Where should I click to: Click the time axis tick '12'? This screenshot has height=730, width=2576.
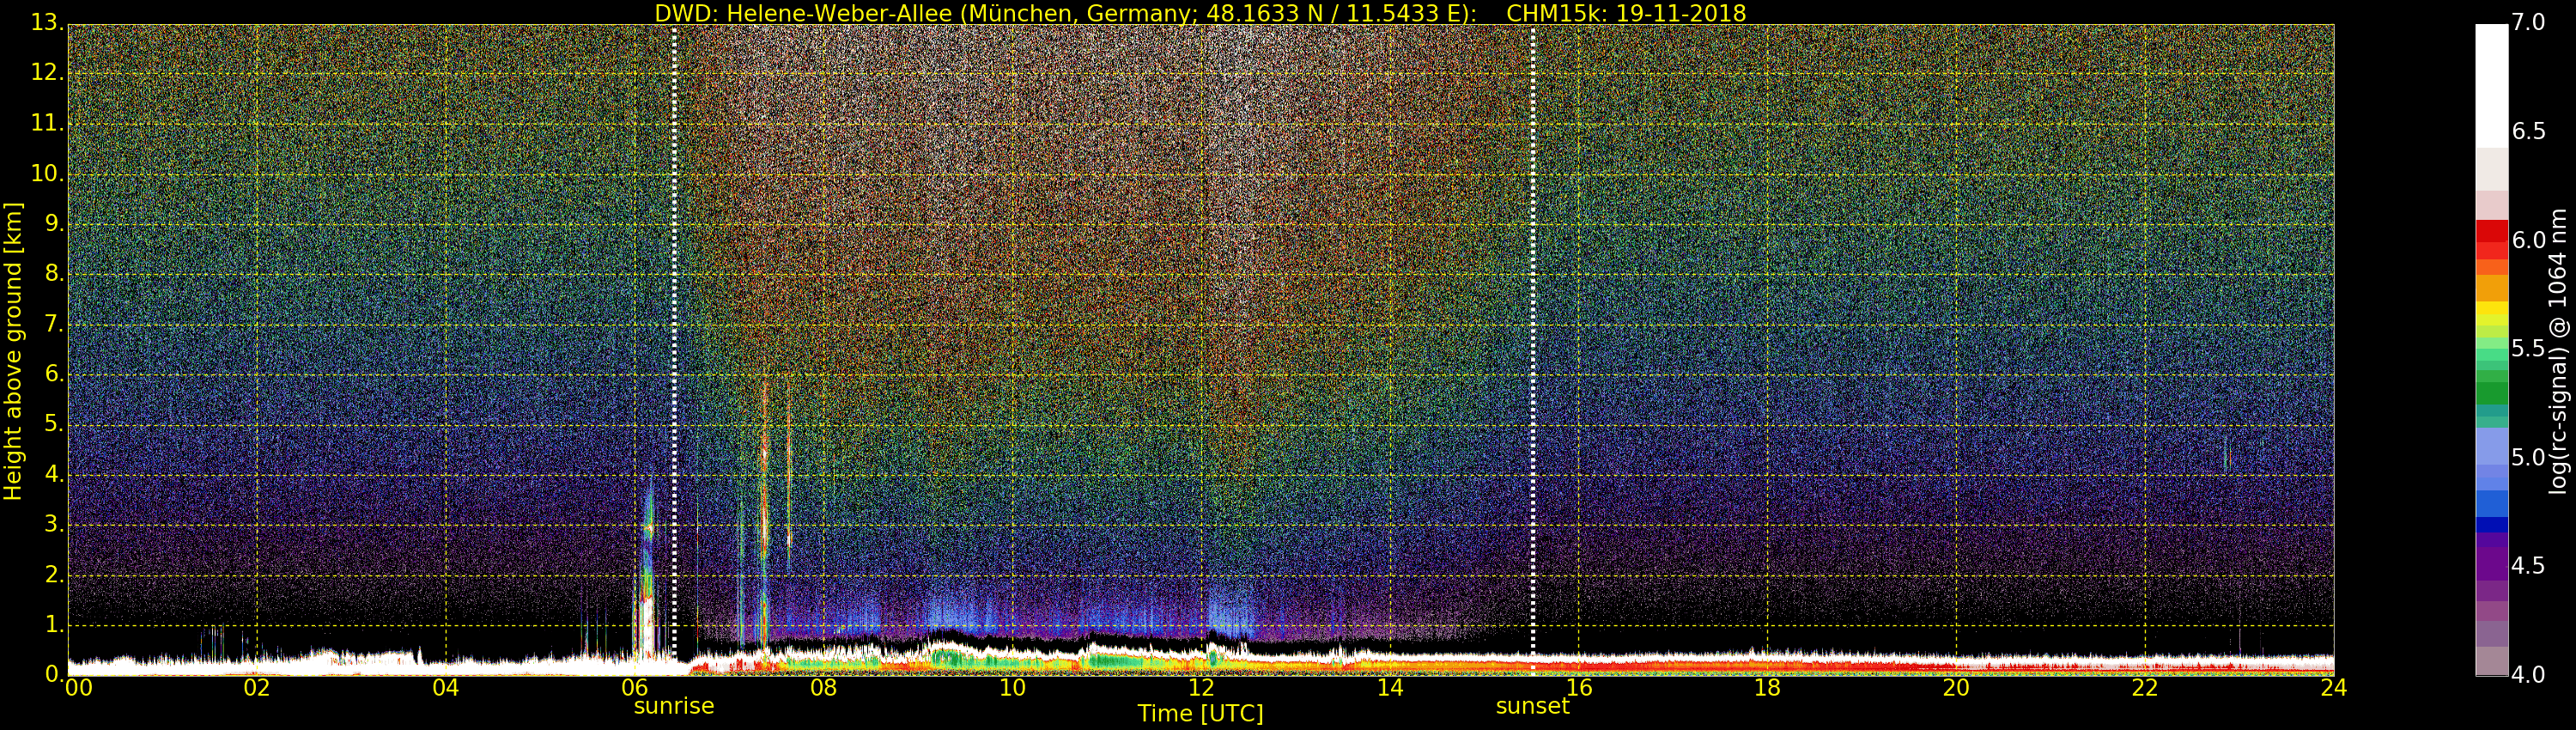tap(1201, 688)
